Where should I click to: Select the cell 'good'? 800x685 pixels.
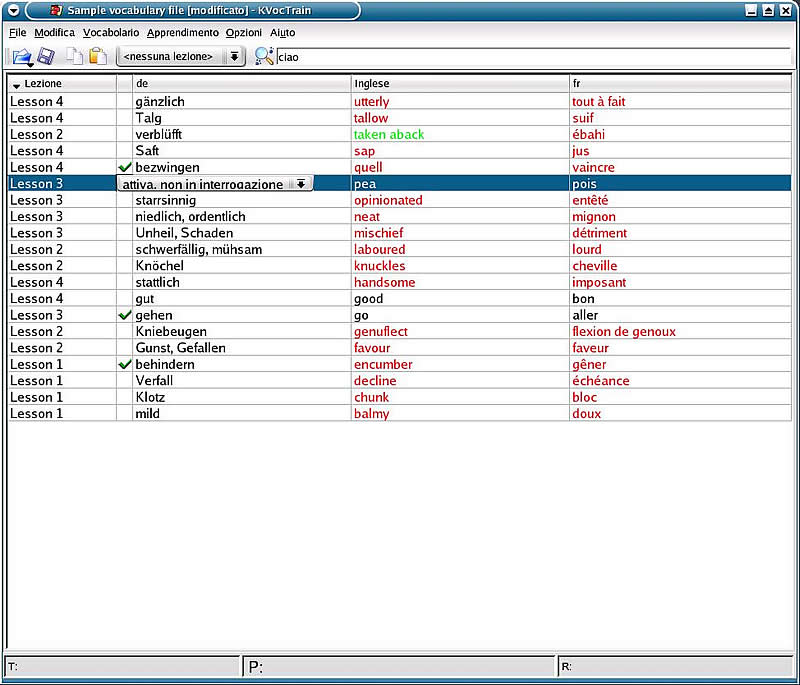click(x=460, y=298)
